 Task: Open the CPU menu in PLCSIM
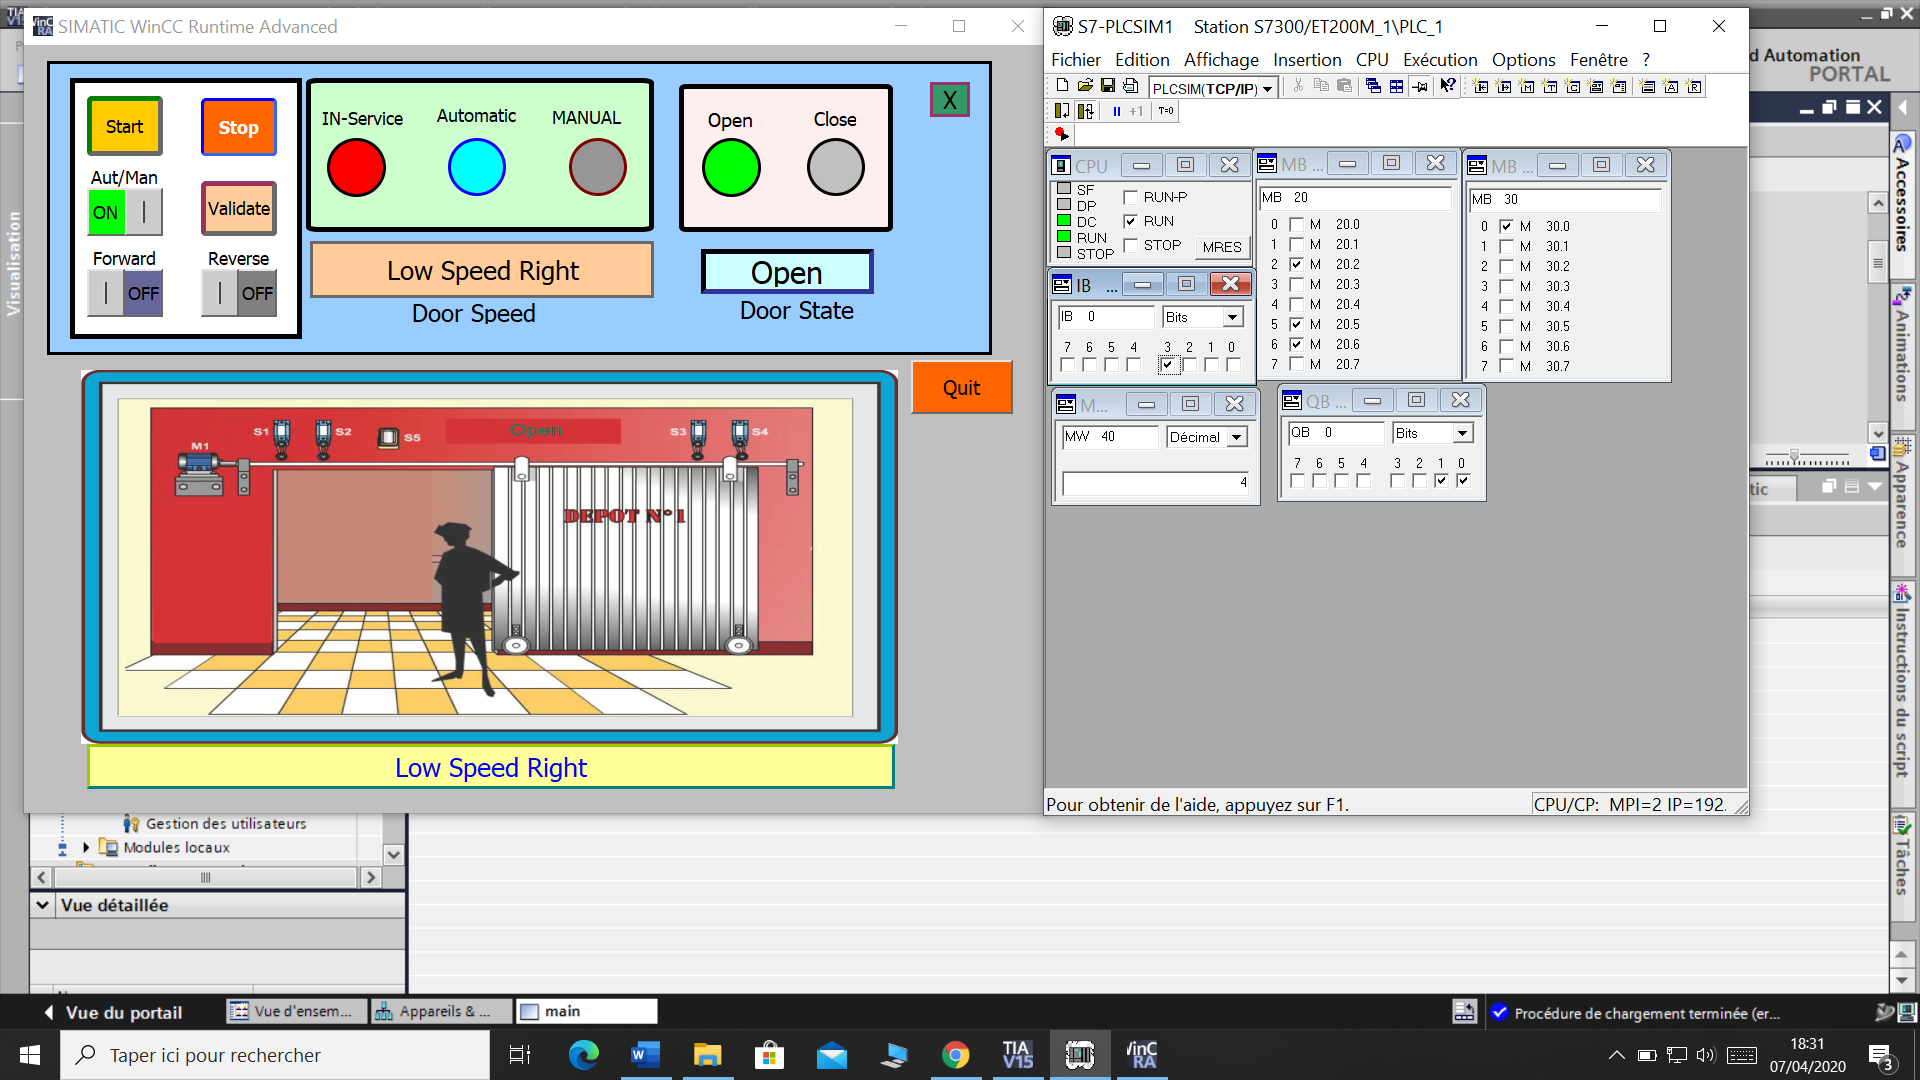pyautogui.click(x=1372, y=60)
